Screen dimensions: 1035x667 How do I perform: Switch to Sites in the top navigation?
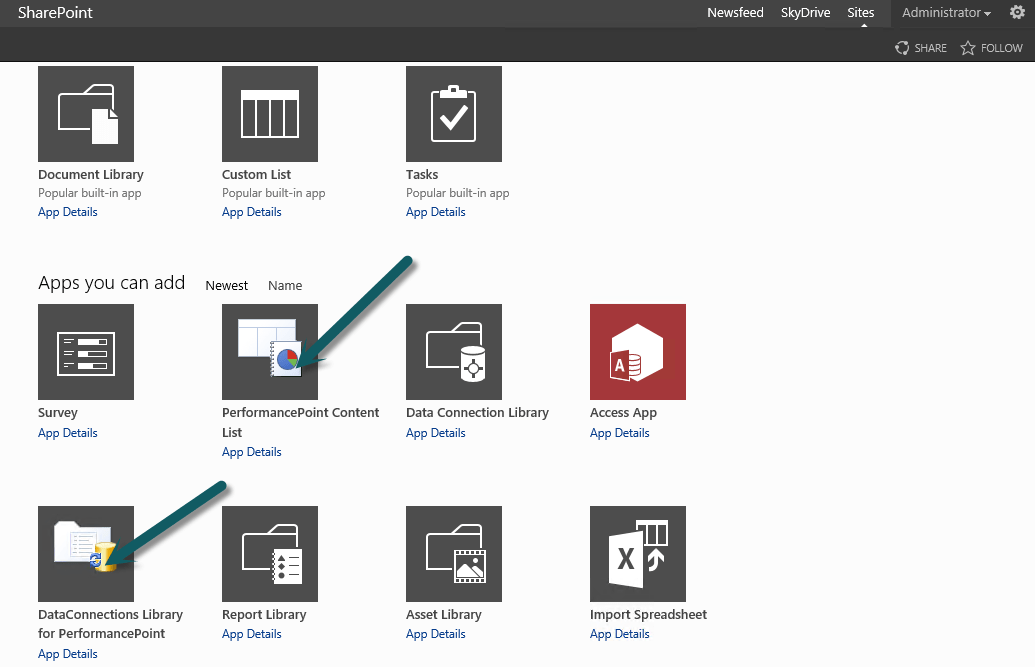pos(861,13)
